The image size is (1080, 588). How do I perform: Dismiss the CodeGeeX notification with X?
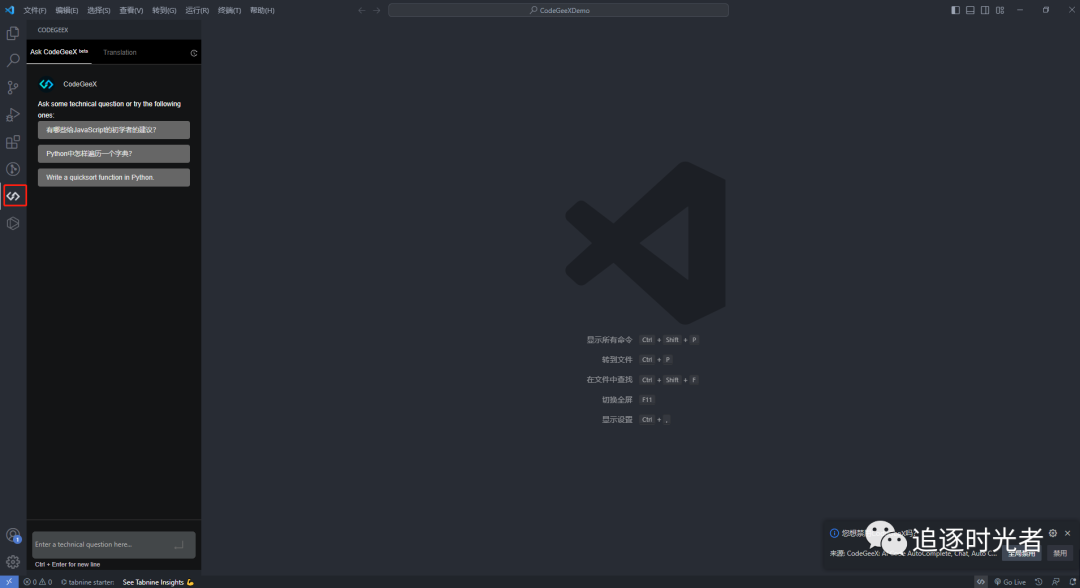1068,533
